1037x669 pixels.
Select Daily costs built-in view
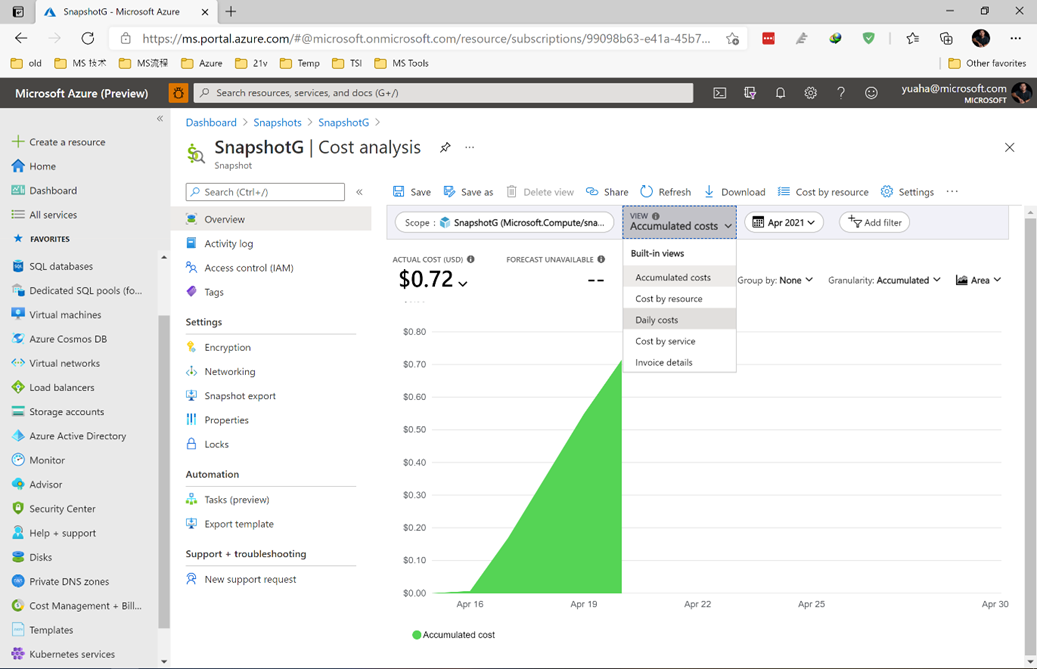point(679,320)
